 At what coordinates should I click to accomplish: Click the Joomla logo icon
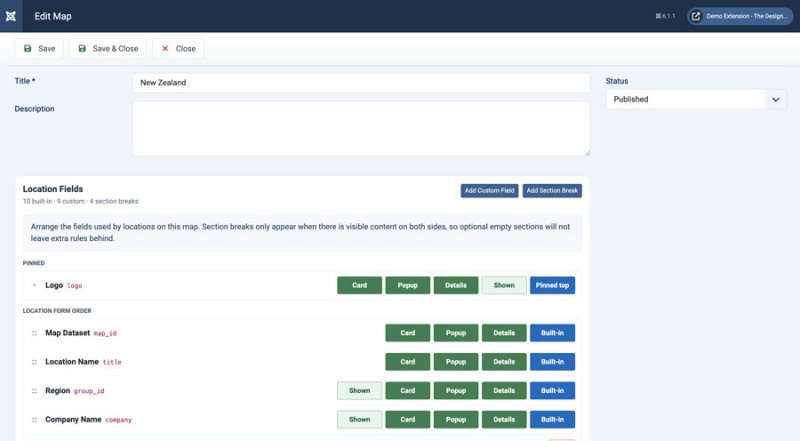11,16
